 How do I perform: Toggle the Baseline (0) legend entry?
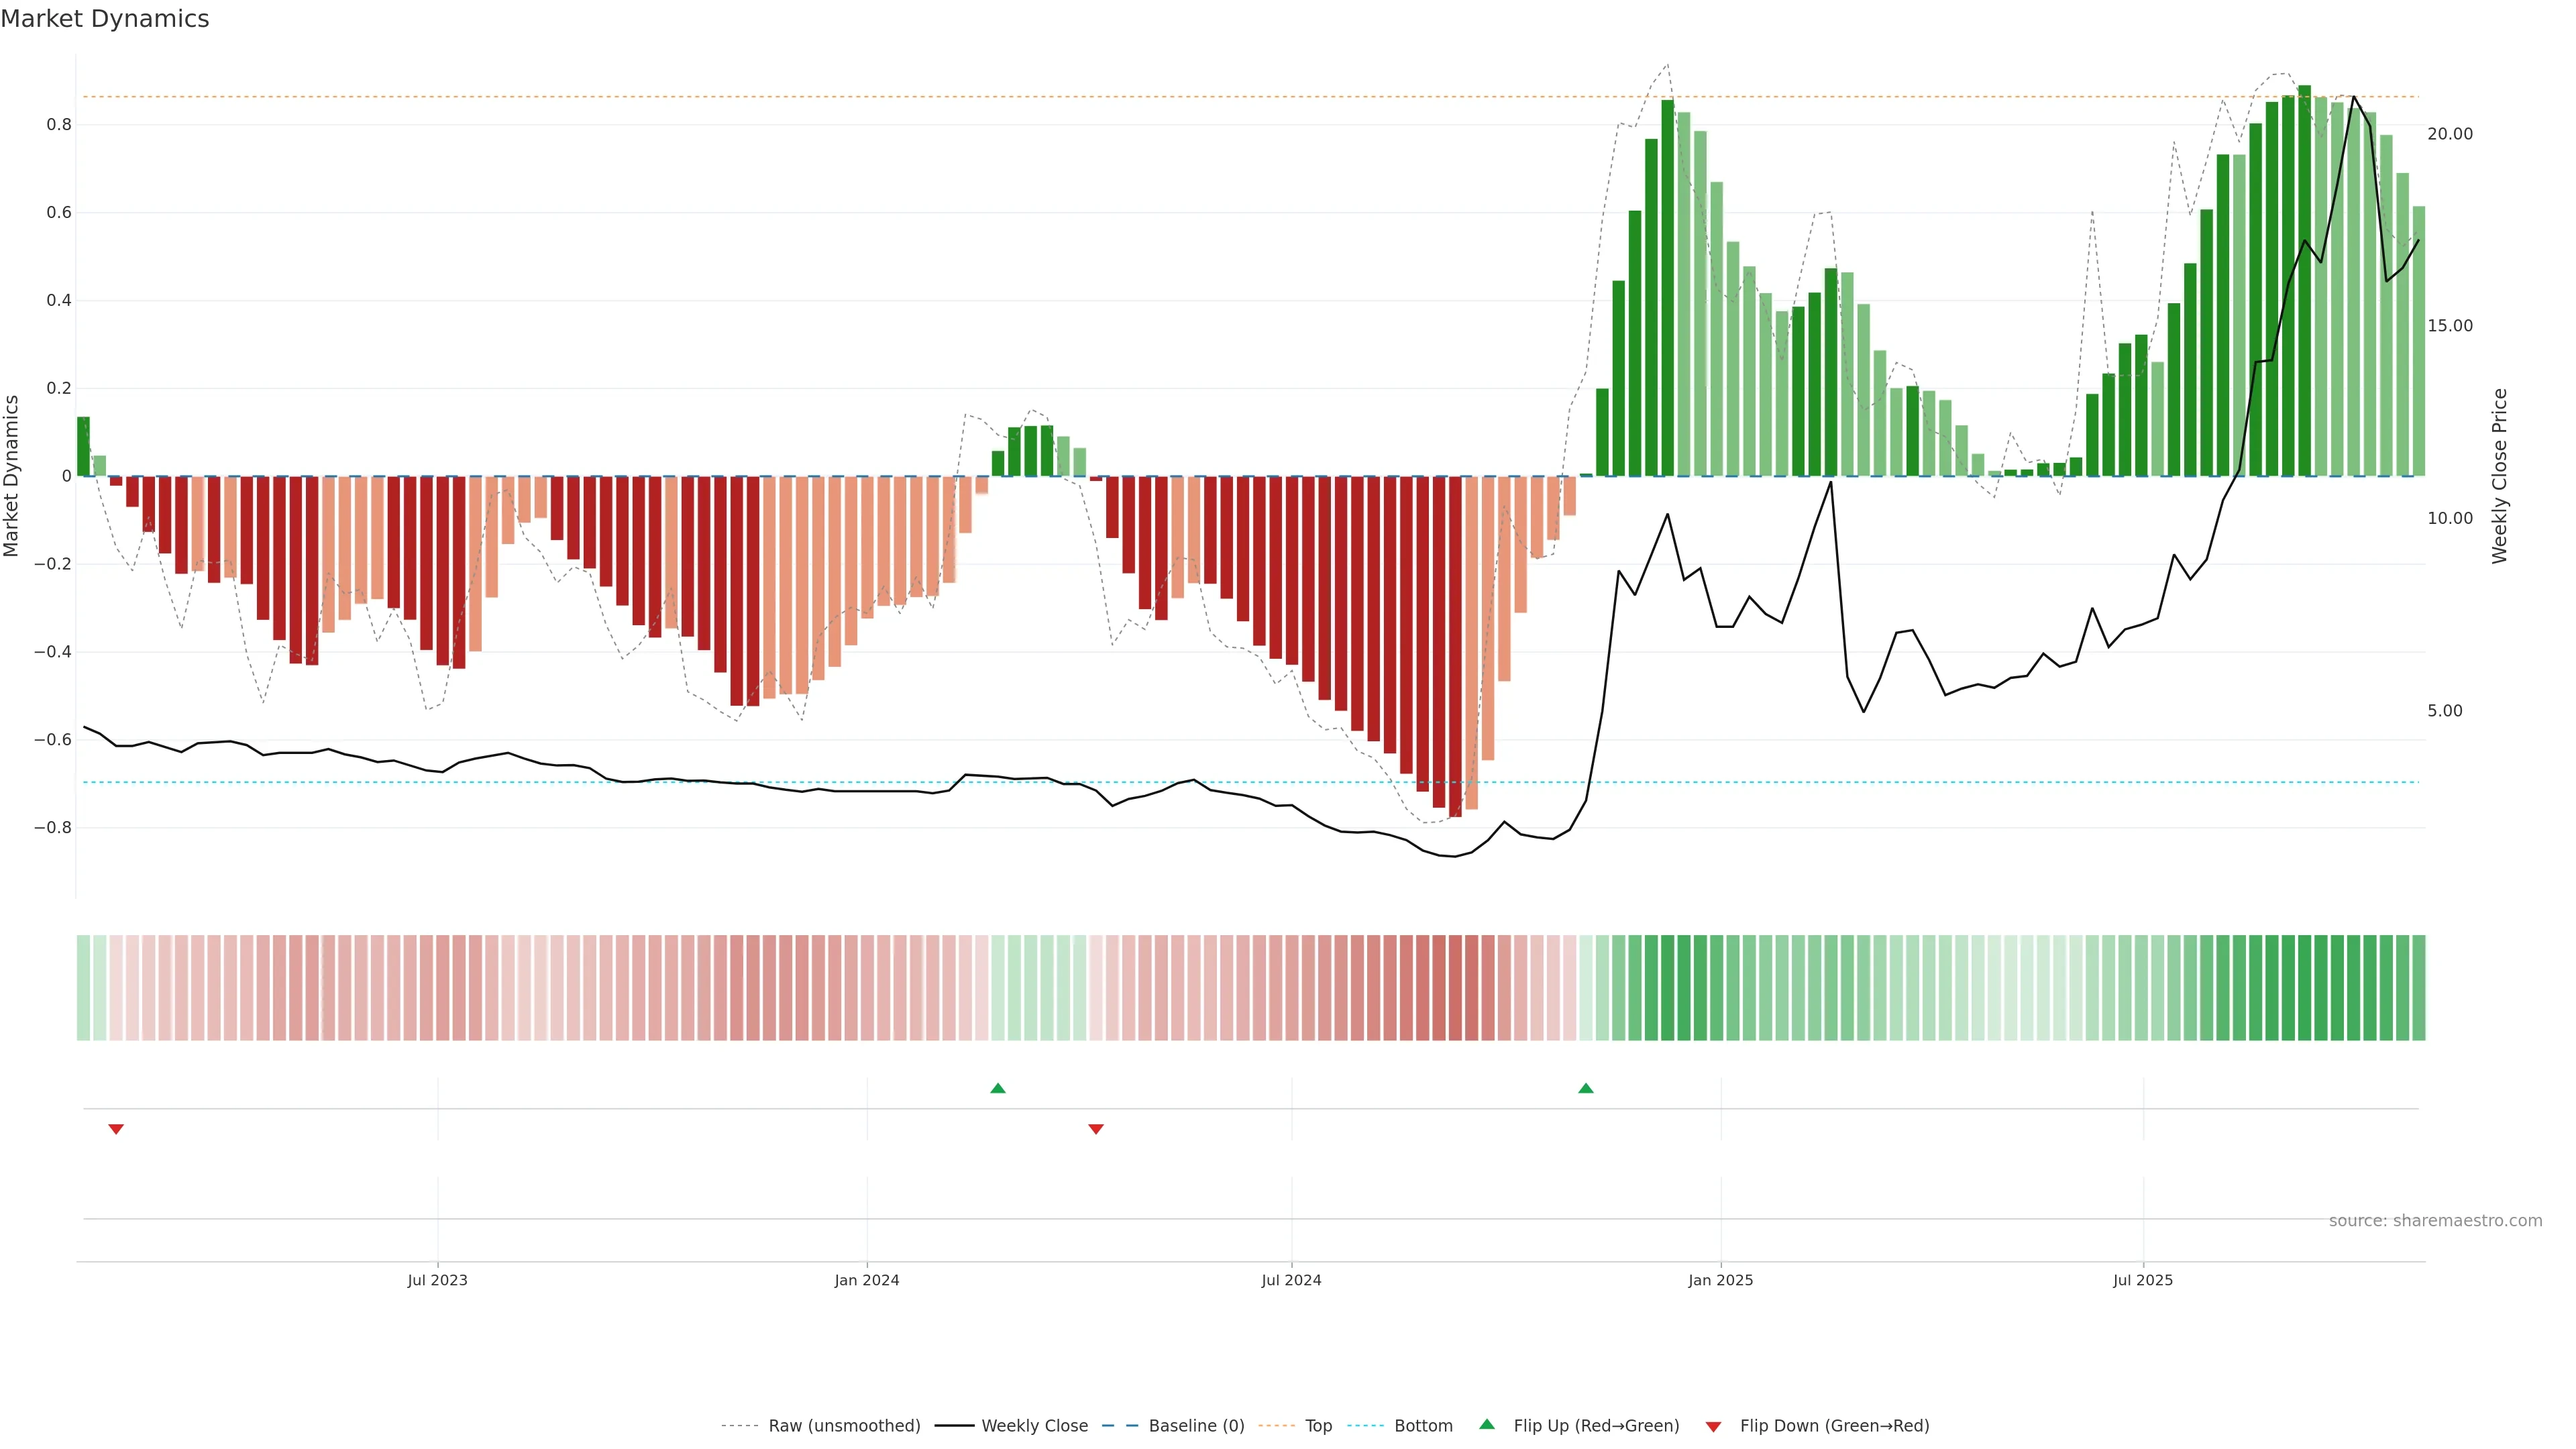1196,1426
